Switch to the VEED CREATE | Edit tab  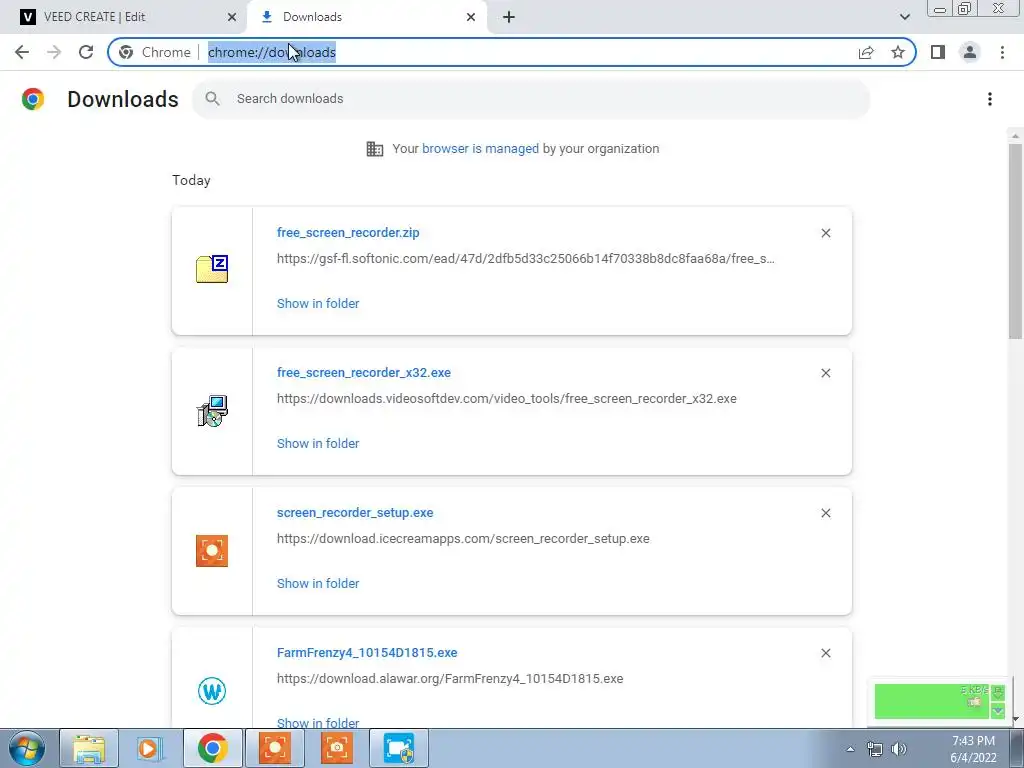123,17
